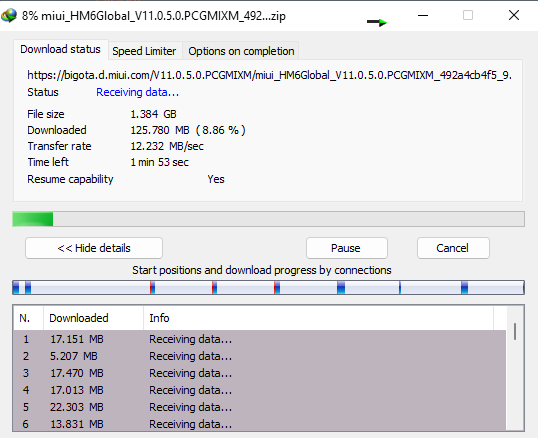Click the N. column header
538x438 pixels.
[x=28, y=318]
